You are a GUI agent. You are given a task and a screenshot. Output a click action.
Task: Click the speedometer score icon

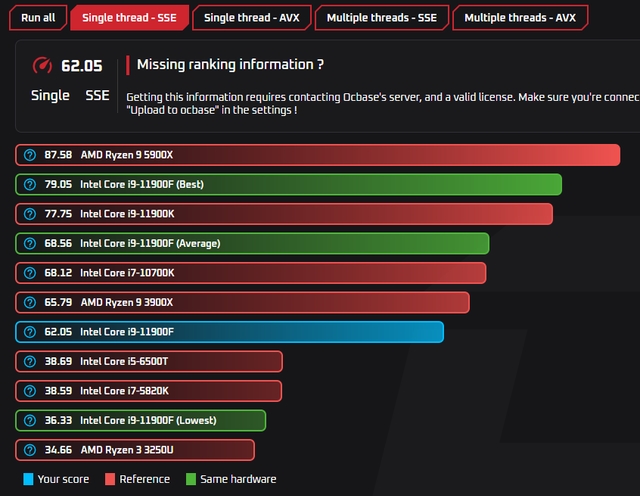tap(42, 66)
